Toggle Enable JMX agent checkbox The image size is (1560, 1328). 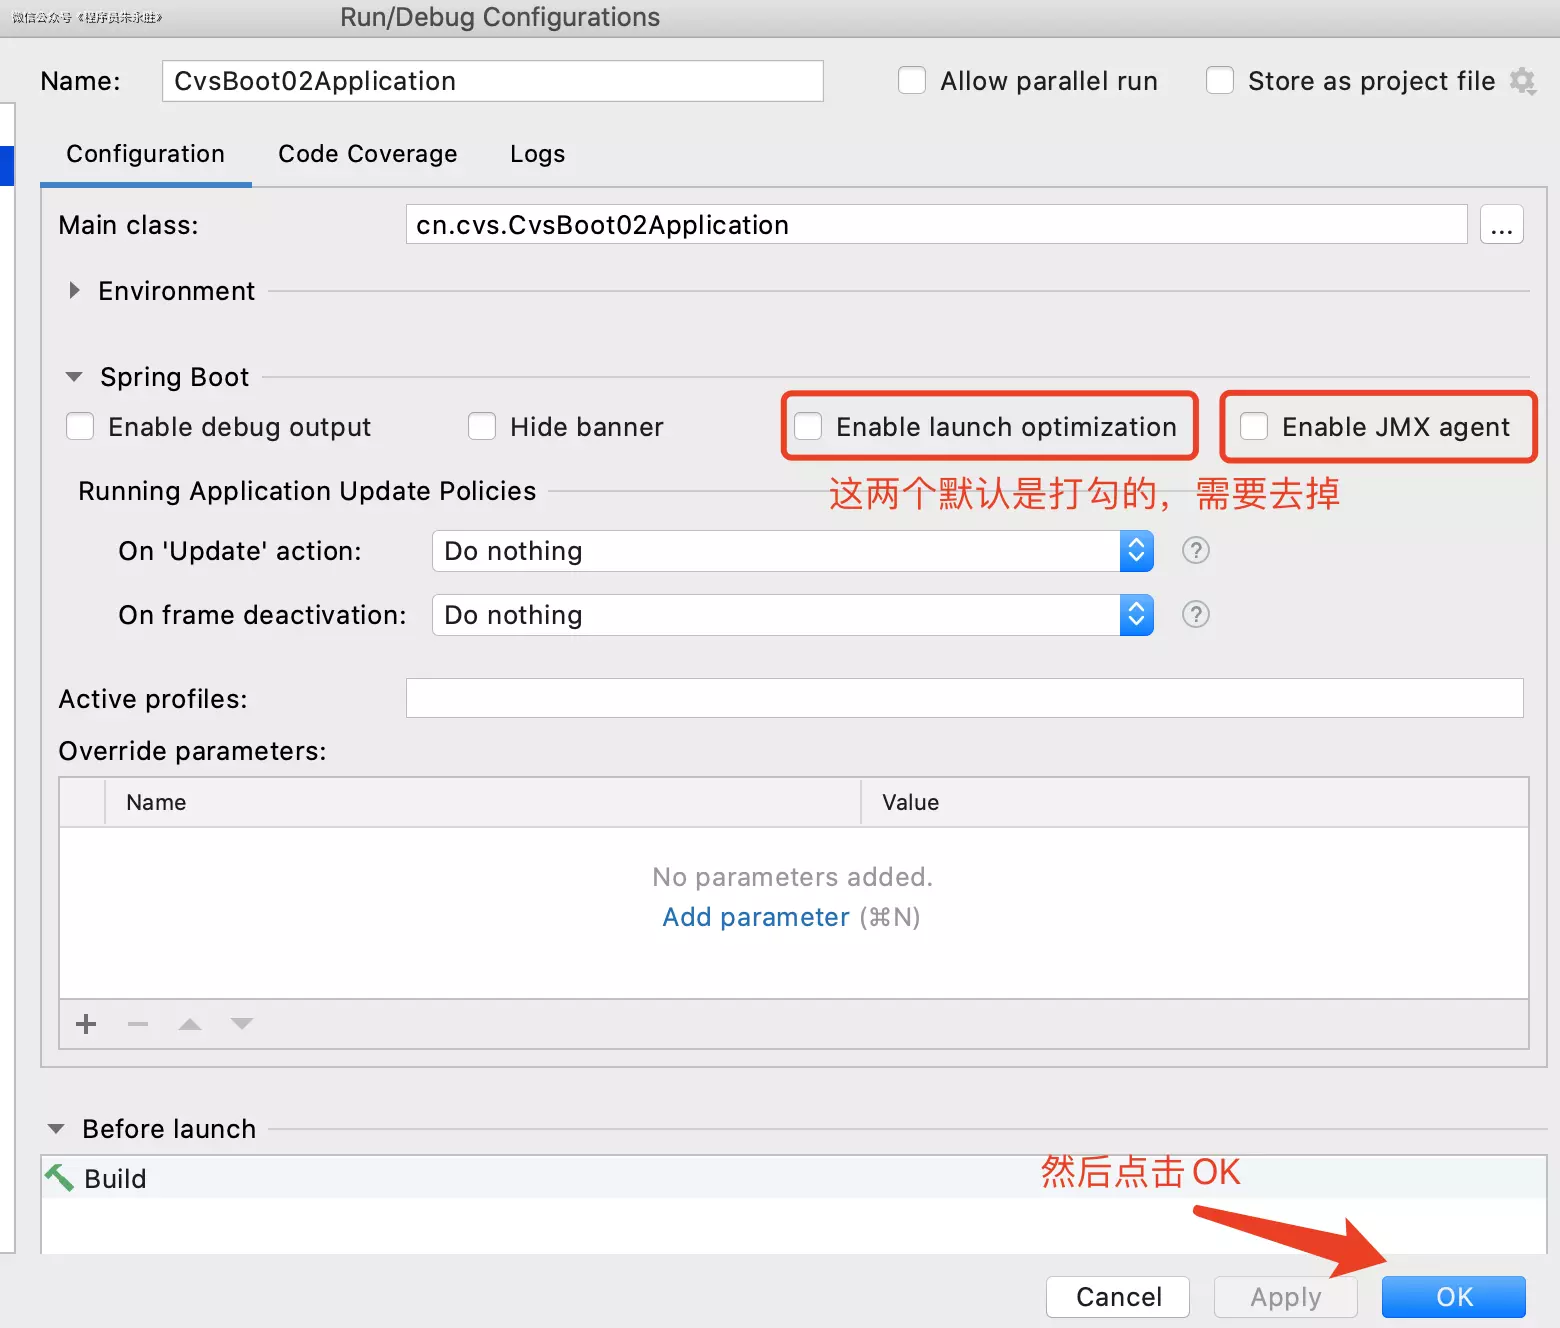[1254, 427]
